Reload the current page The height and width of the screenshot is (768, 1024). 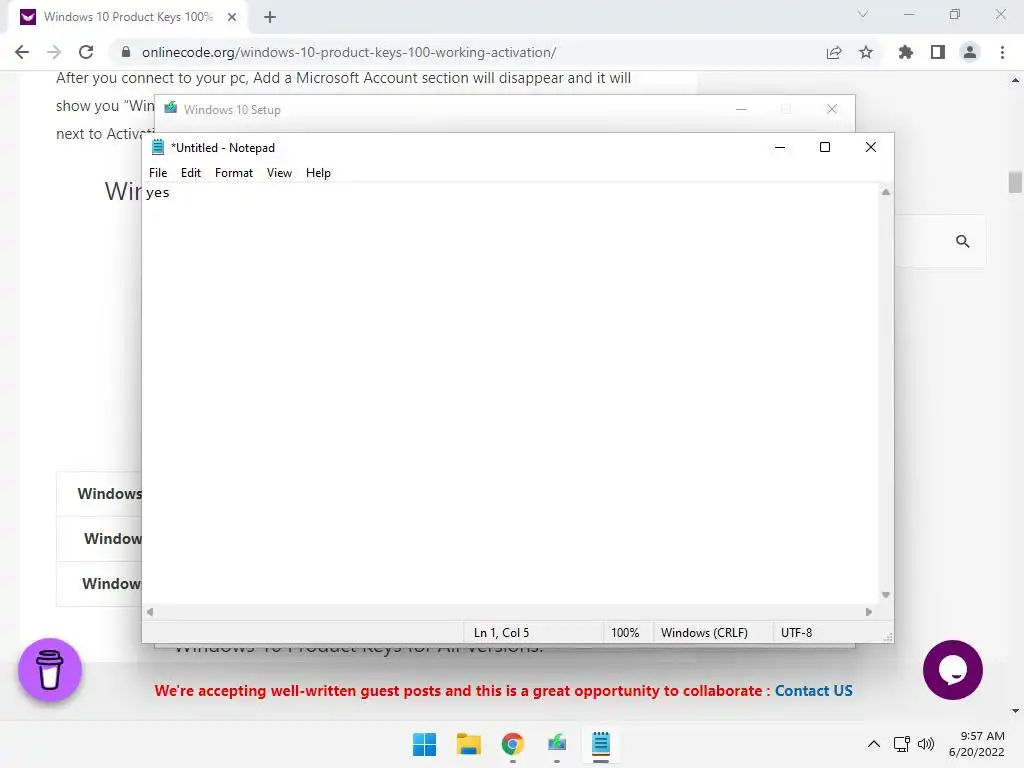(x=86, y=52)
